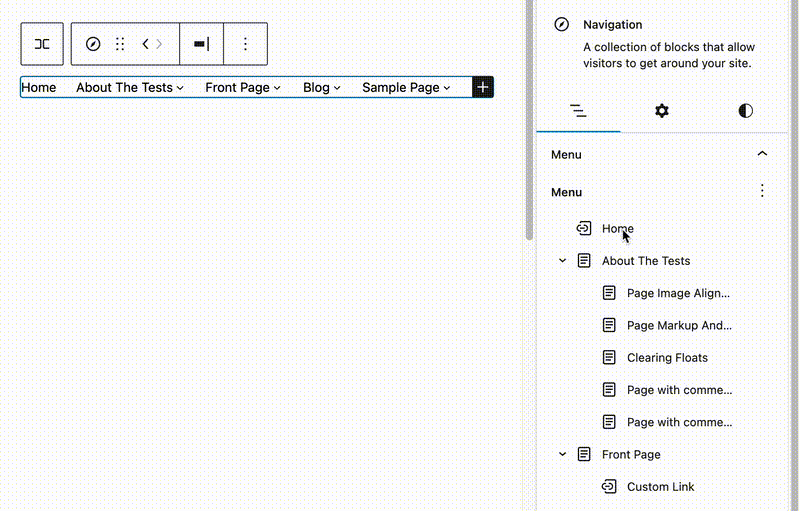The image size is (800, 511).
Task: Open Front Page submenu chevron in navigation bar
Action: [x=277, y=88]
